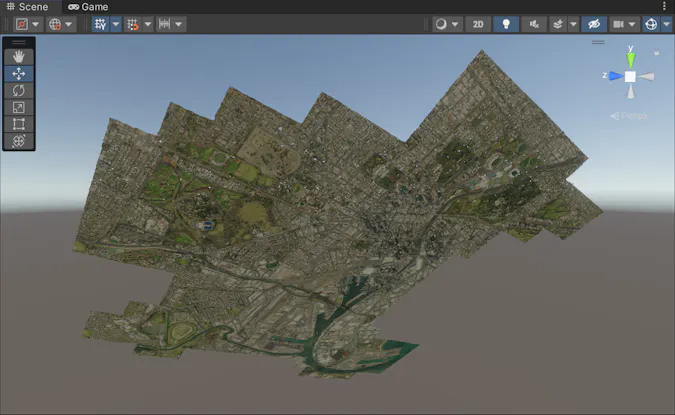This screenshot has width=675, height=415.
Task: Select the Scale tool
Action: click(x=19, y=107)
